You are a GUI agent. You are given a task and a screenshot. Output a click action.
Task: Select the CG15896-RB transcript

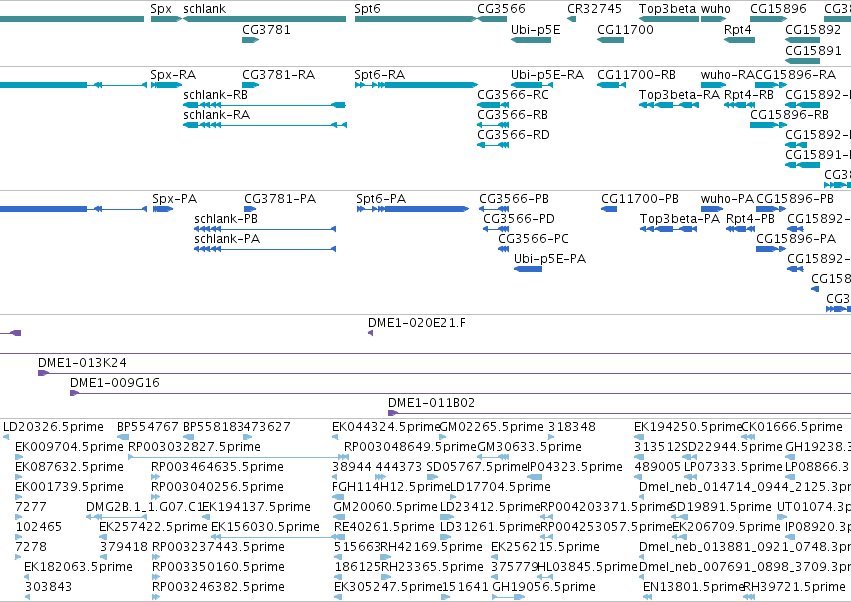(x=768, y=125)
